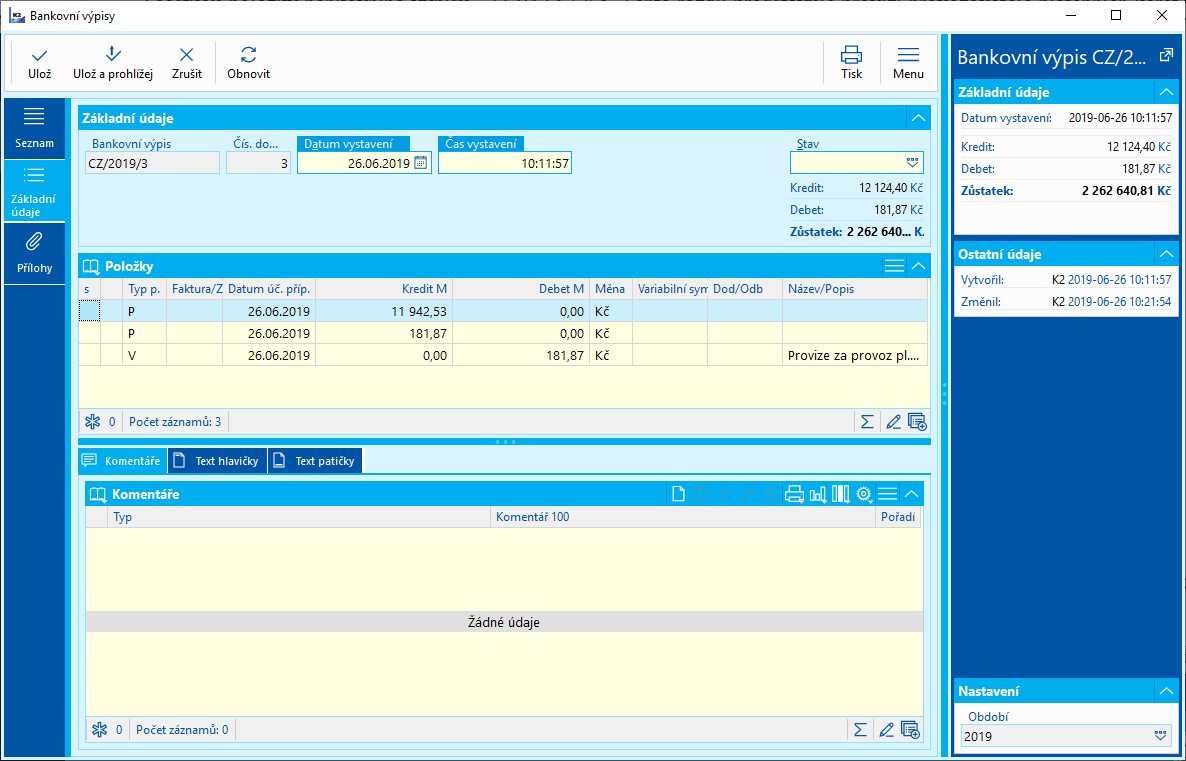Click the calendar icon in Datum vystavení
This screenshot has width=1186, height=761.
[421, 163]
